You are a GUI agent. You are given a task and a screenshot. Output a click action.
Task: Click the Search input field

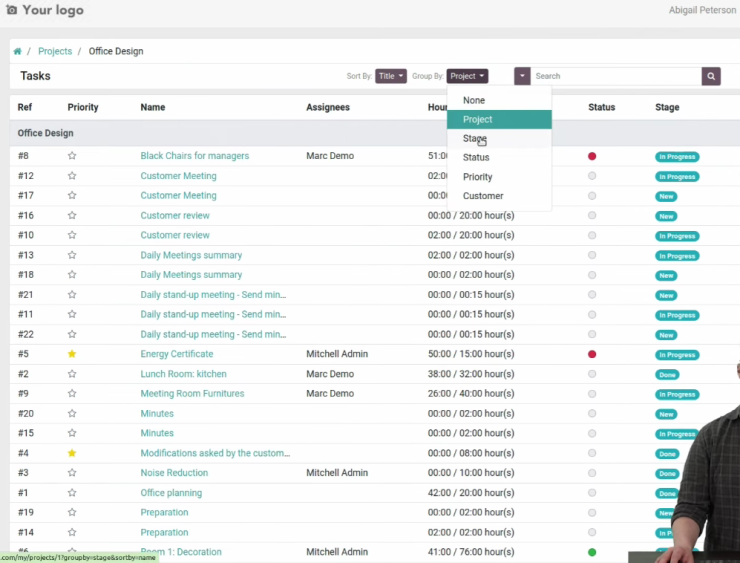point(616,76)
